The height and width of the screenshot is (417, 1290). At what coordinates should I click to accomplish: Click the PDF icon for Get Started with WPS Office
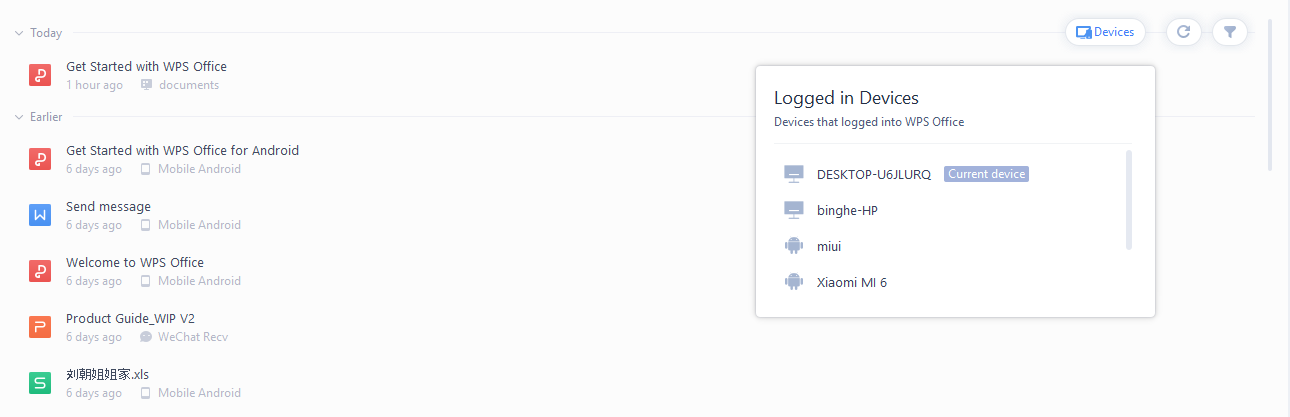(x=40, y=75)
